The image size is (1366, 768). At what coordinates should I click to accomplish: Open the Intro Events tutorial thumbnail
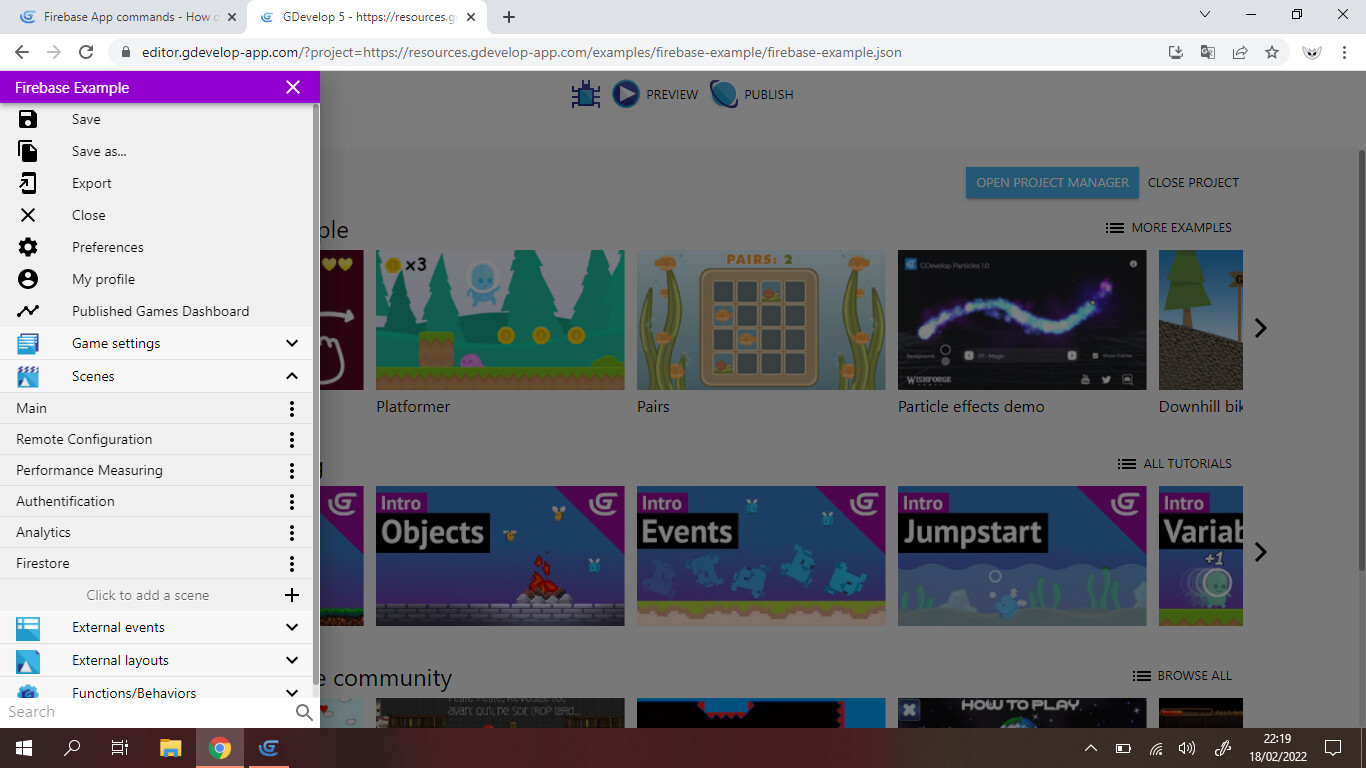[761, 556]
